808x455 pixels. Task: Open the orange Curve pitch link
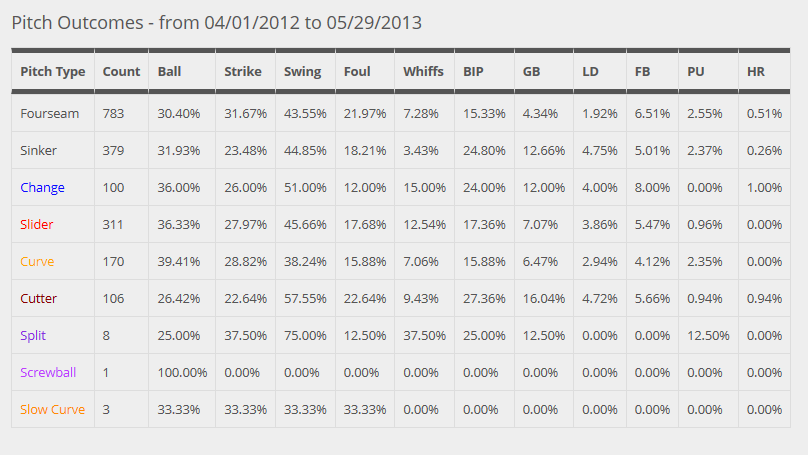pos(37,262)
